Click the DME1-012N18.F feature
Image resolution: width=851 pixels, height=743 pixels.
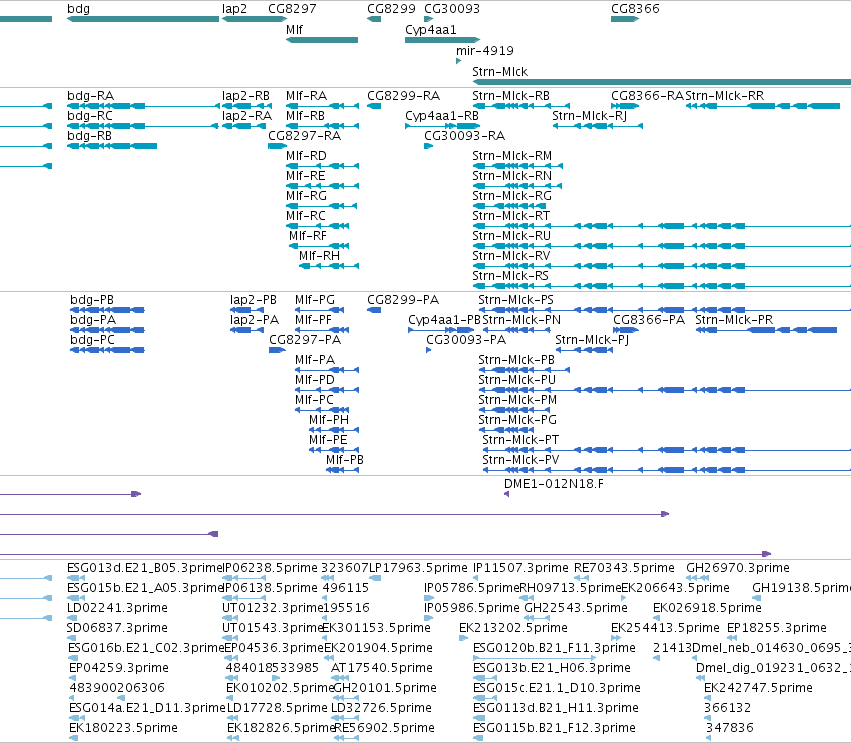coord(554,484)
